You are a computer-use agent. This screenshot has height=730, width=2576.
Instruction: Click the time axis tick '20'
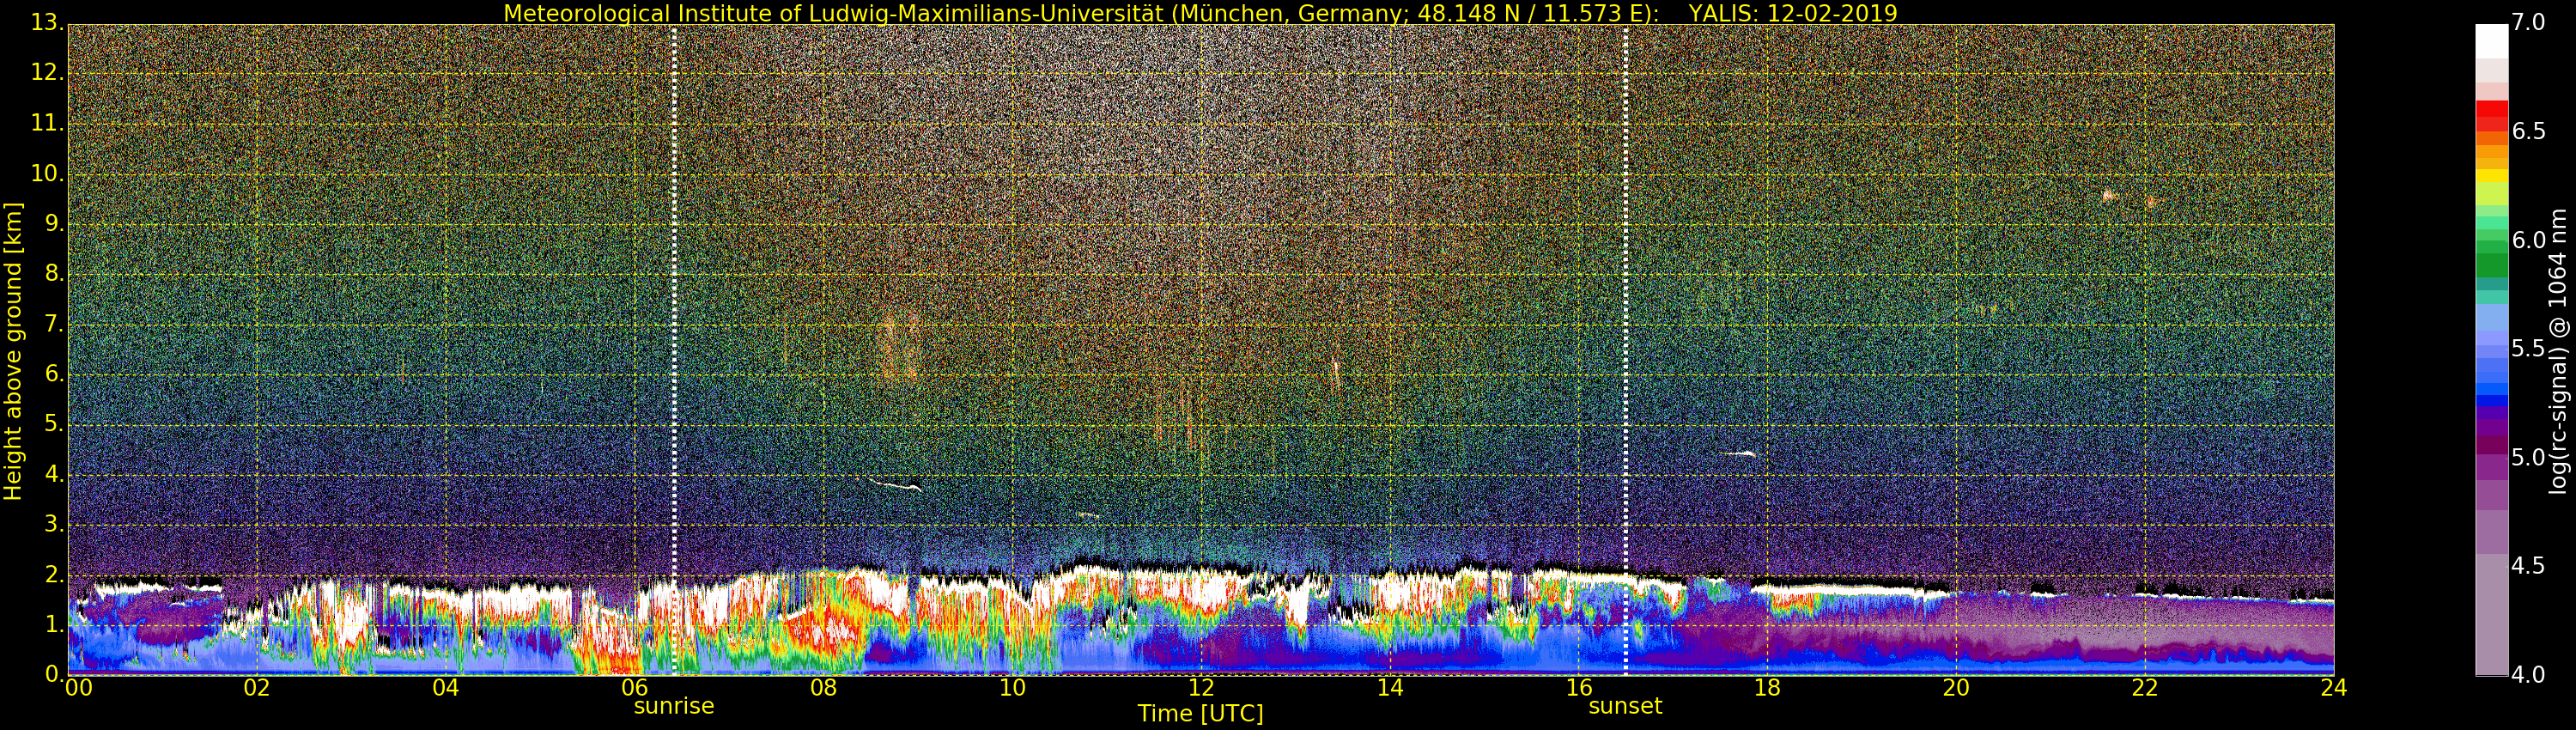(x=1957, y=688)
